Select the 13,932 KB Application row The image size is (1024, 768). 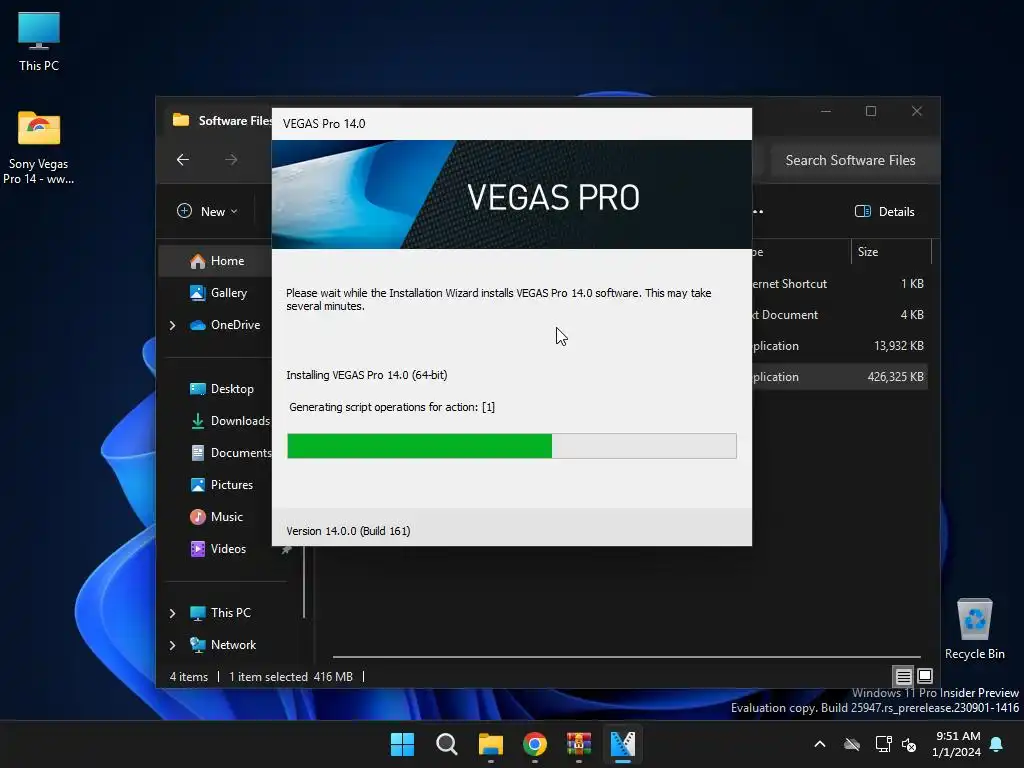point(839,345)
